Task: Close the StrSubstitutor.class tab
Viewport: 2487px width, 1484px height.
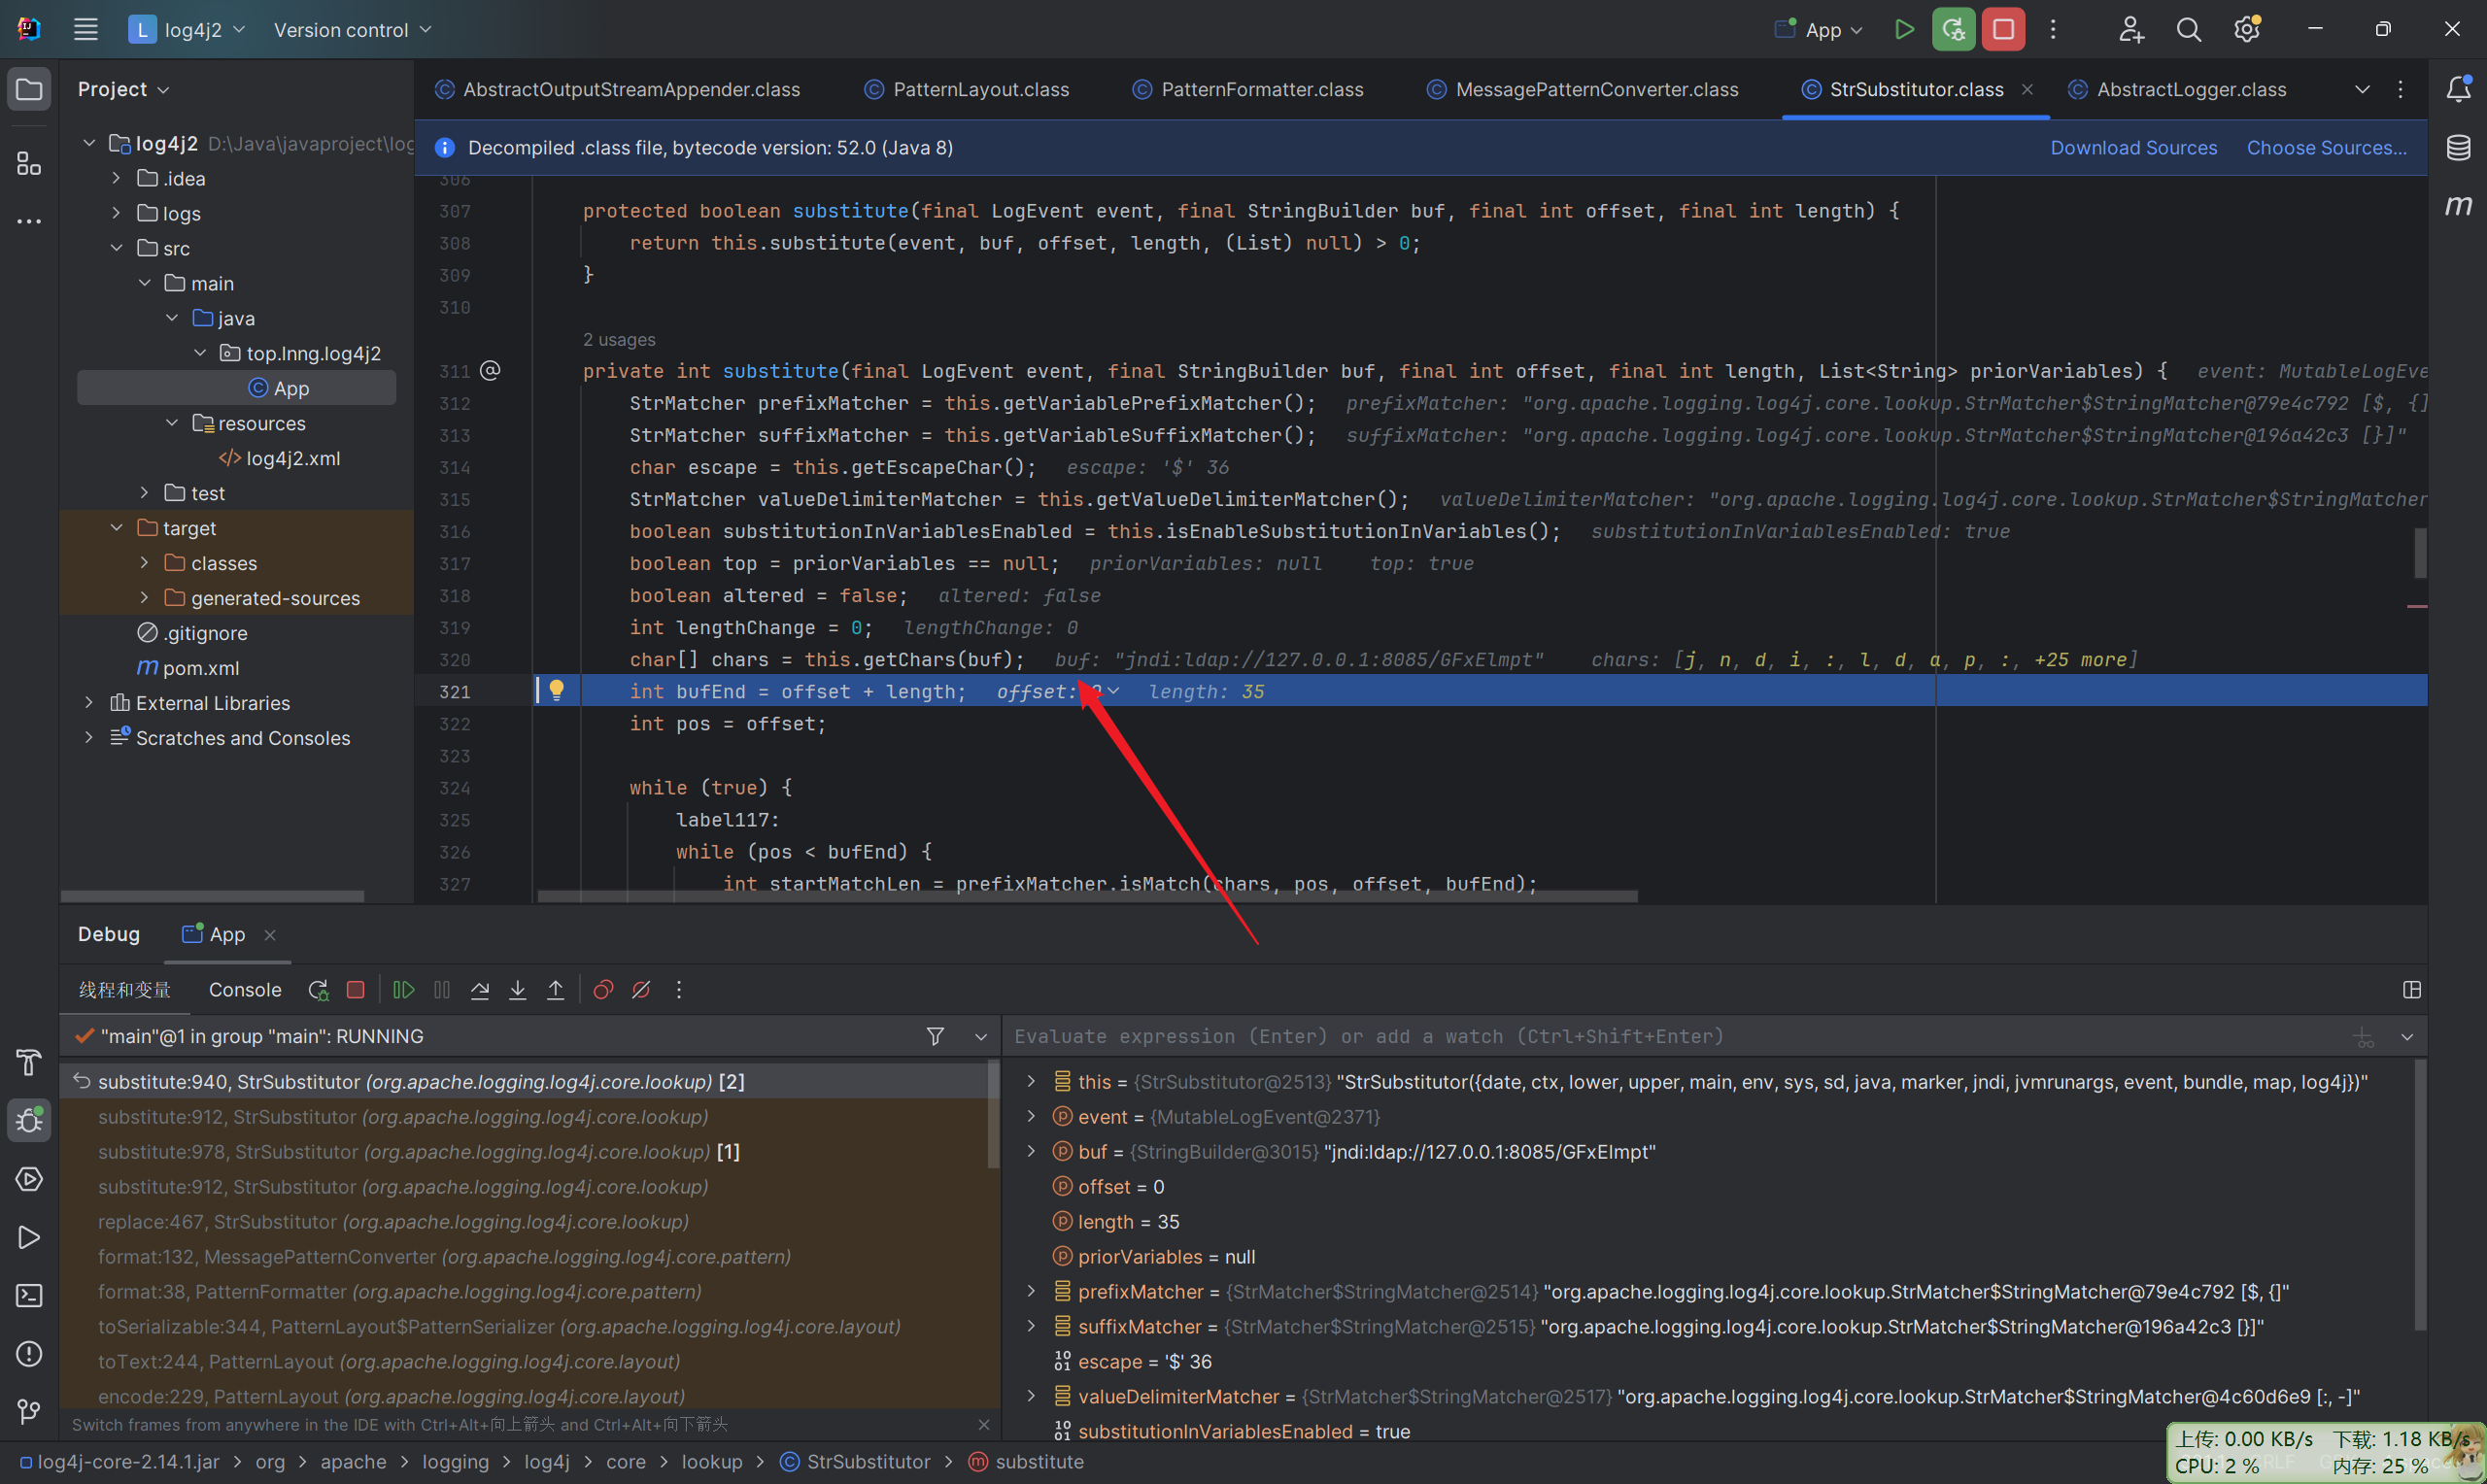Action: coord(2027,89)
